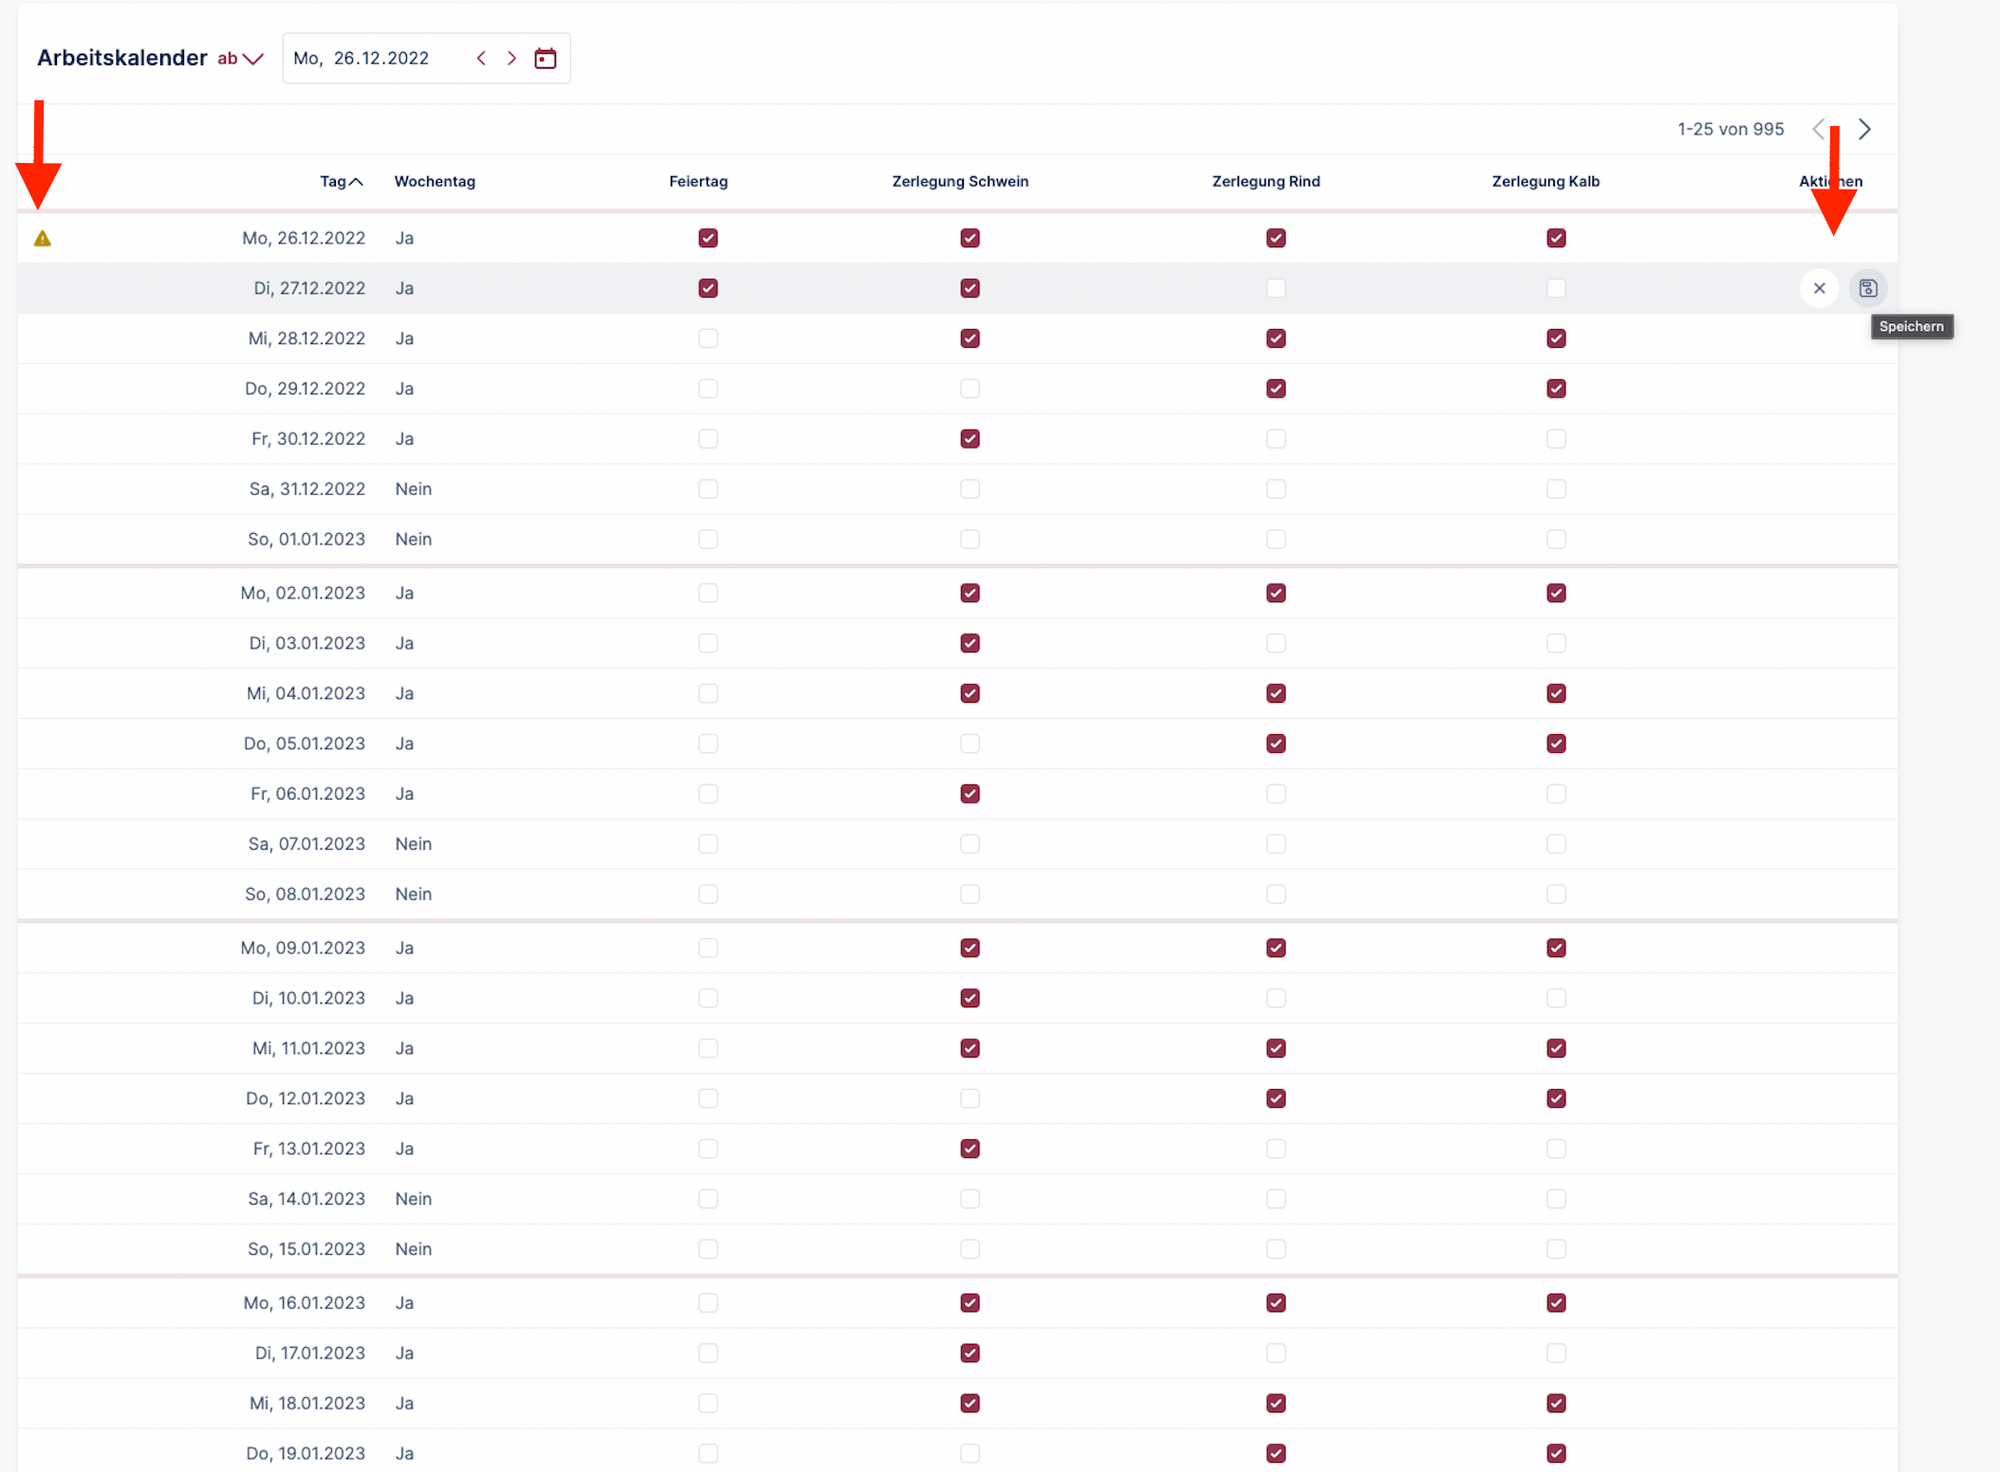Viewport: 2000px width, 1472px height.
Task: Click the Zerlegung Schwein column header
Action: coord(959,181)
